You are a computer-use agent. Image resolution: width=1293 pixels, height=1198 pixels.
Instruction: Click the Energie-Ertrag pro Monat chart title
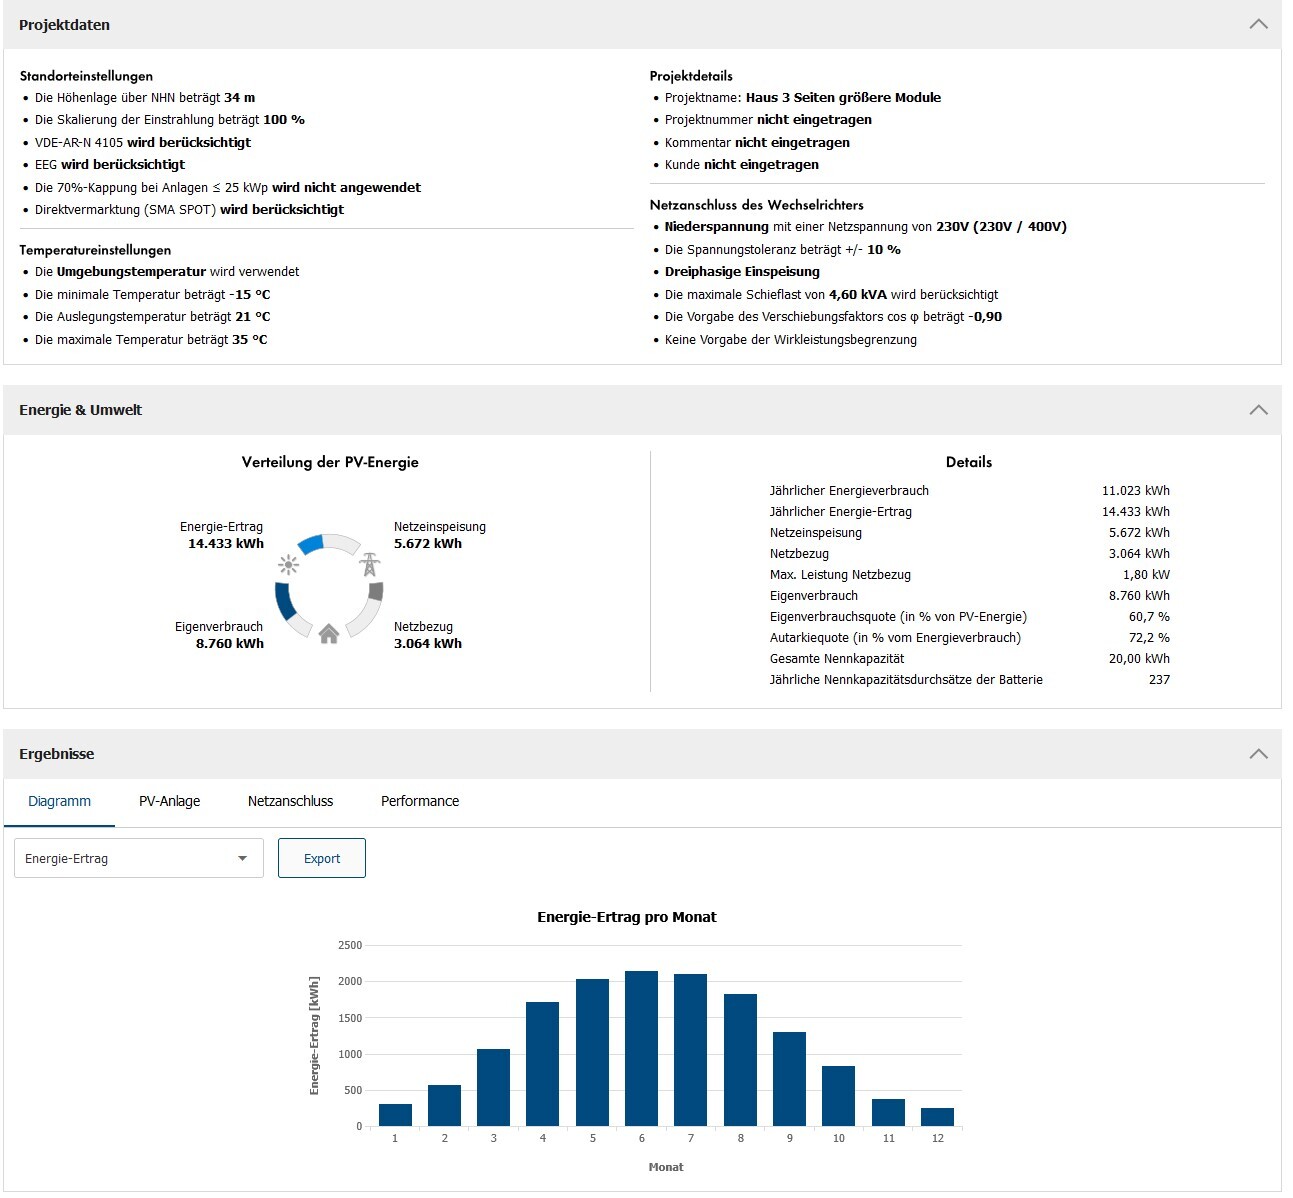point(626,917)
